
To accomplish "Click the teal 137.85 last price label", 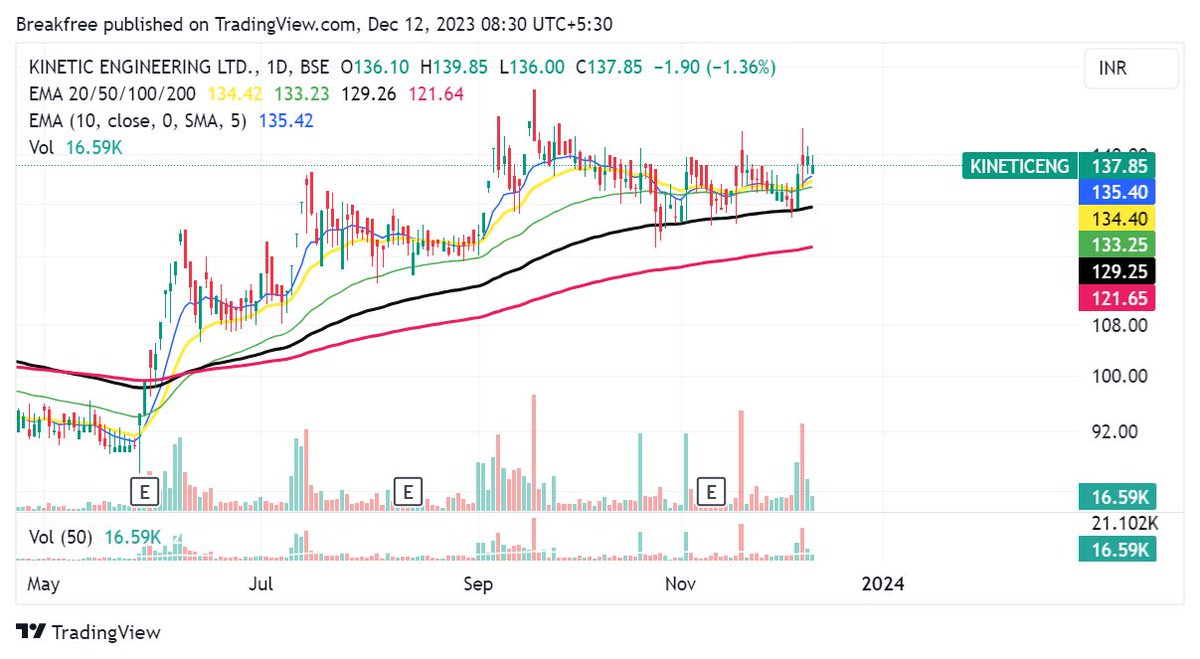I will click(1119, 166).
